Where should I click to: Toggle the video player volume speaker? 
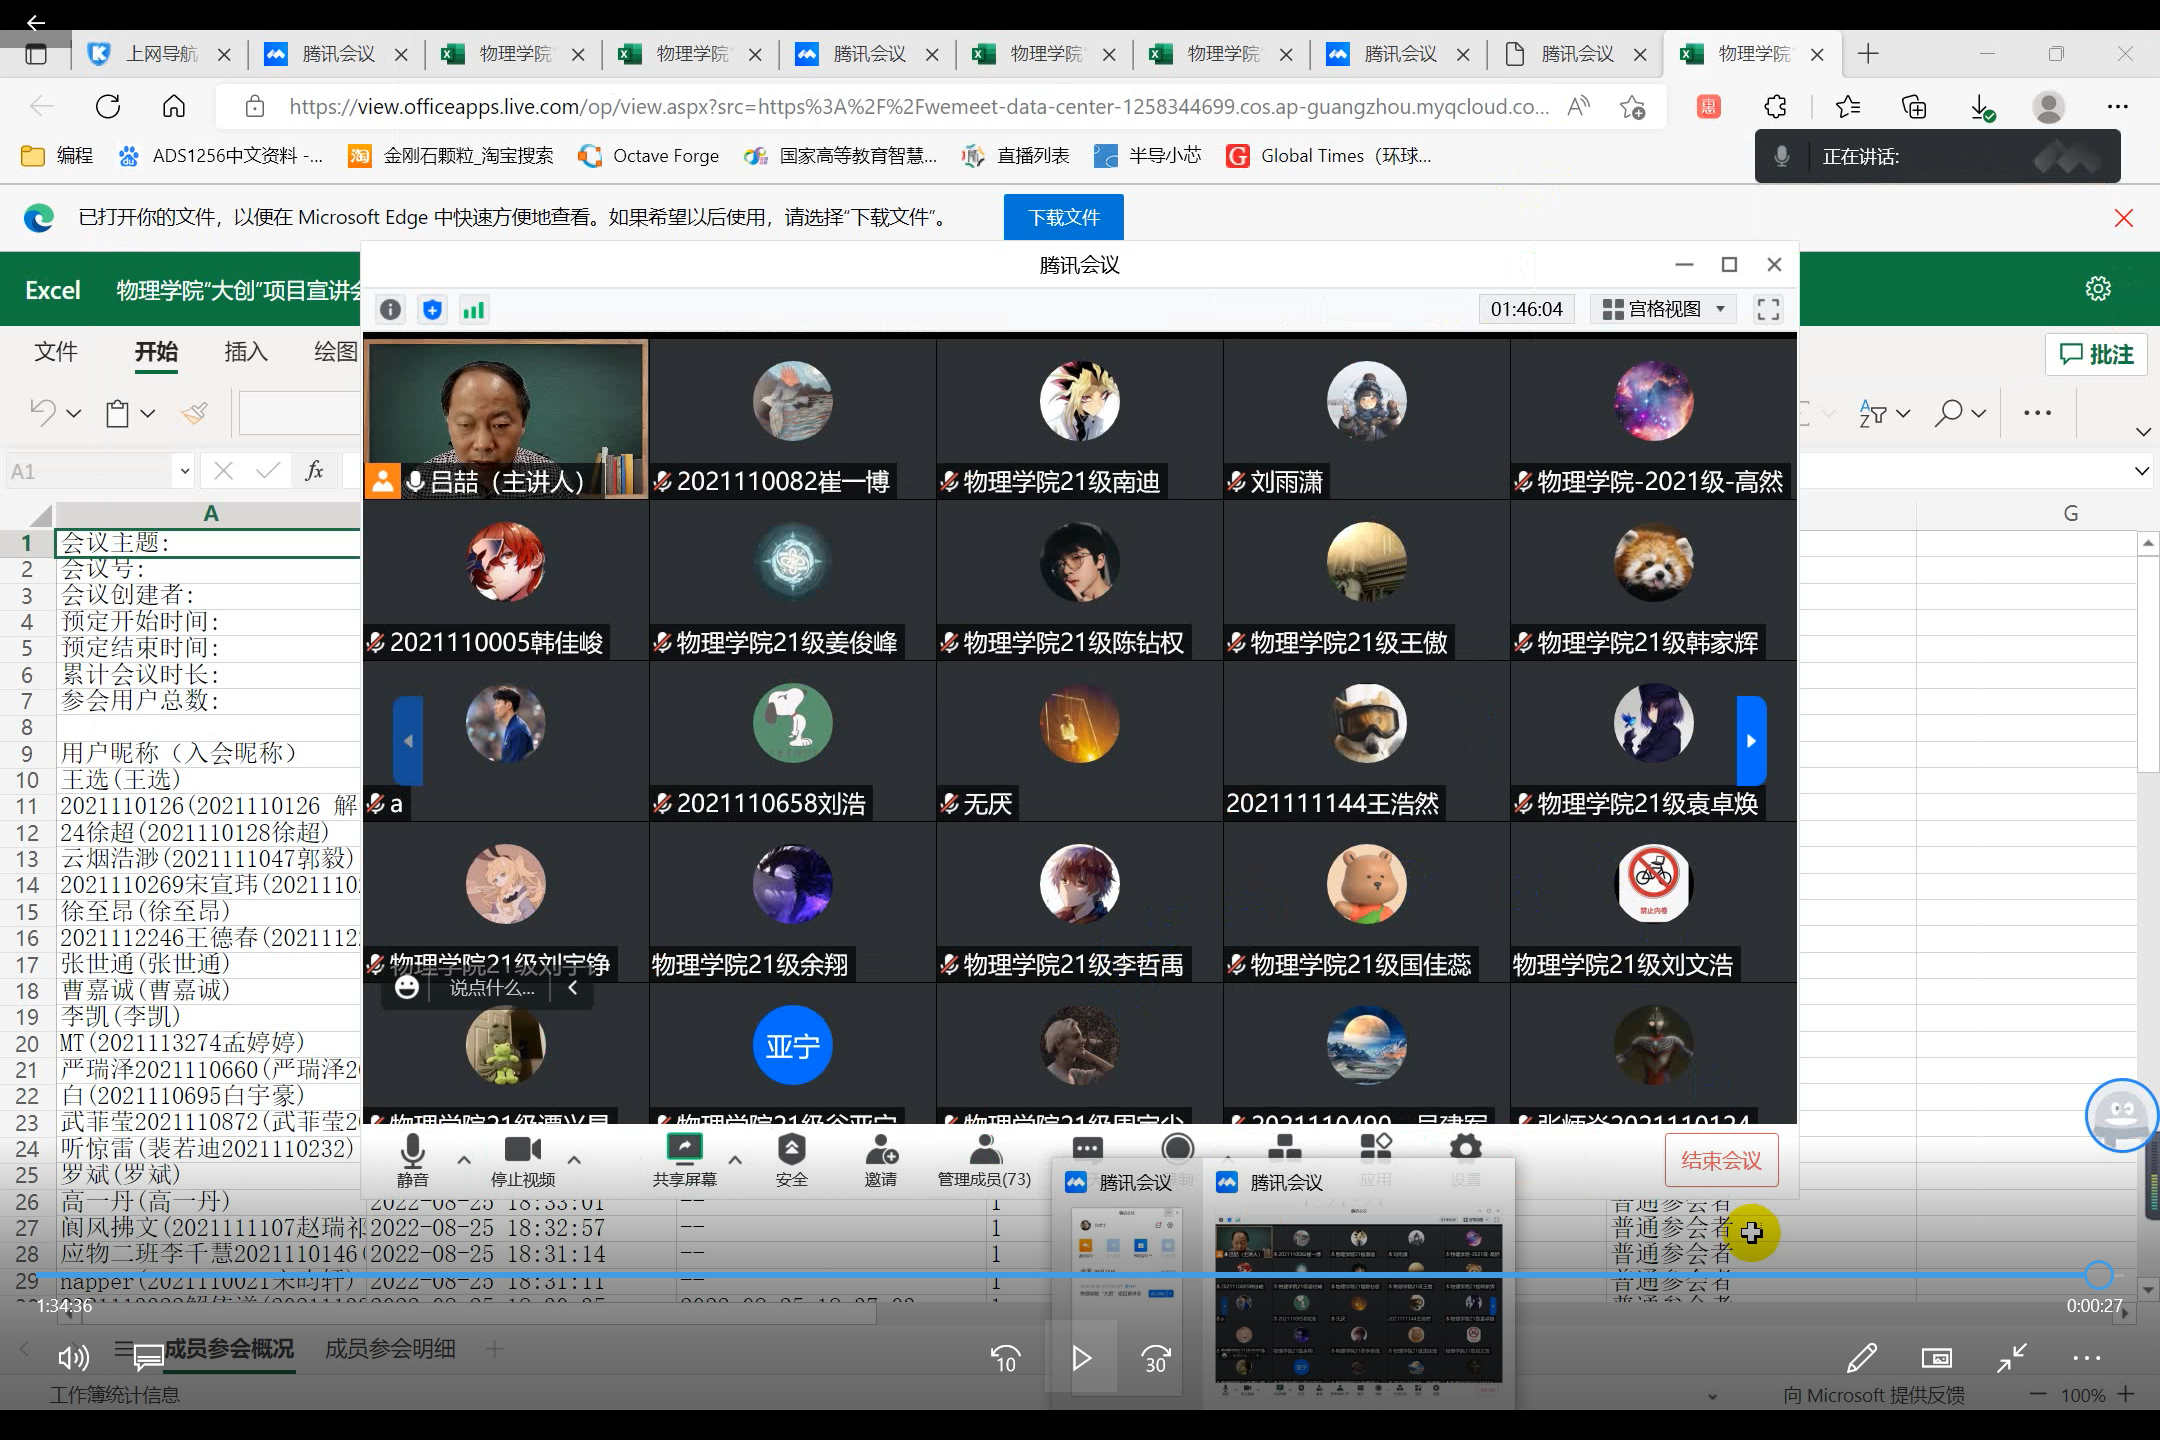[x=74, y=1357]
